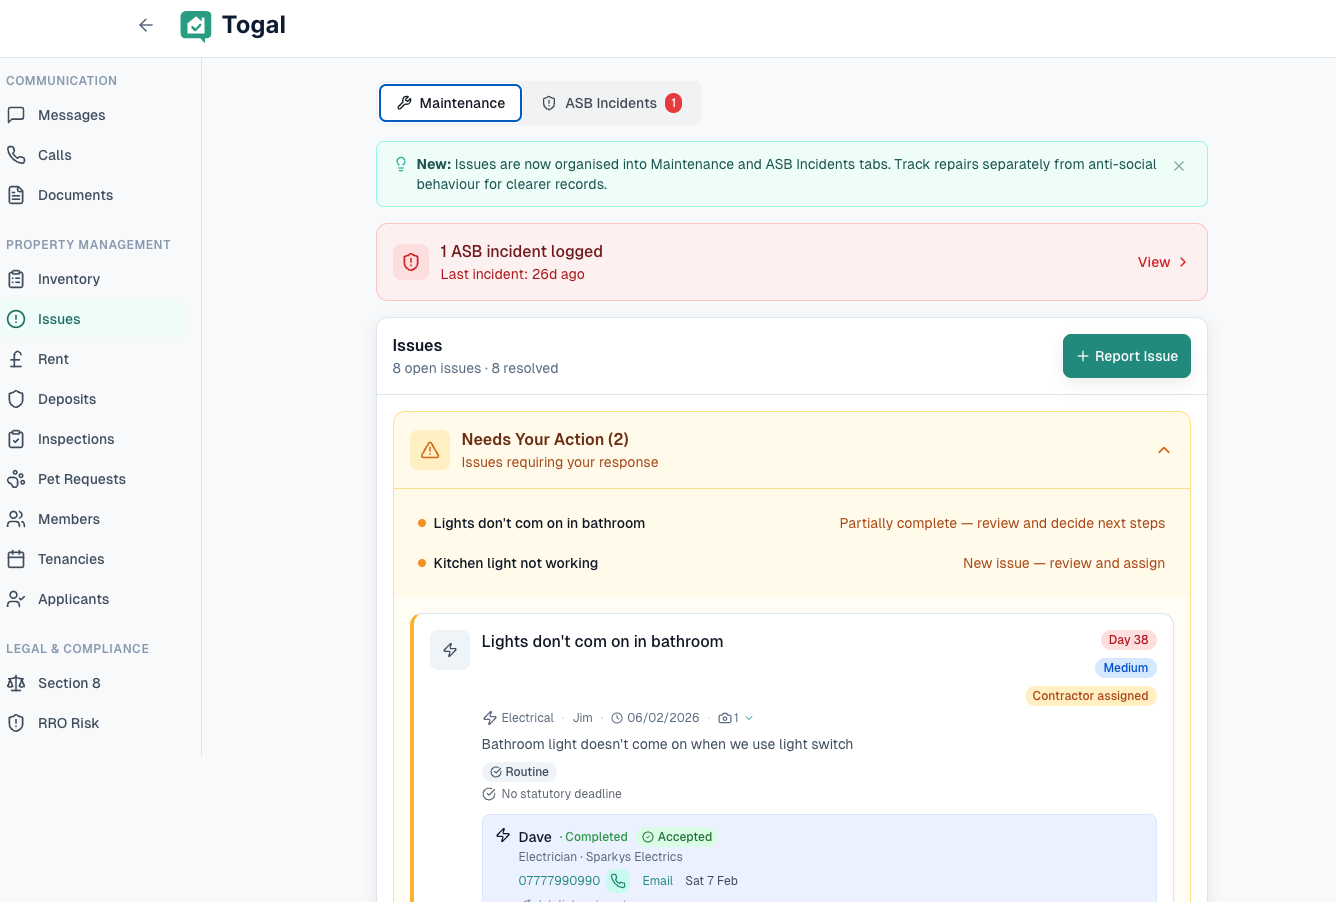Click the phone icon beside 07777990990

click(618, 881)
